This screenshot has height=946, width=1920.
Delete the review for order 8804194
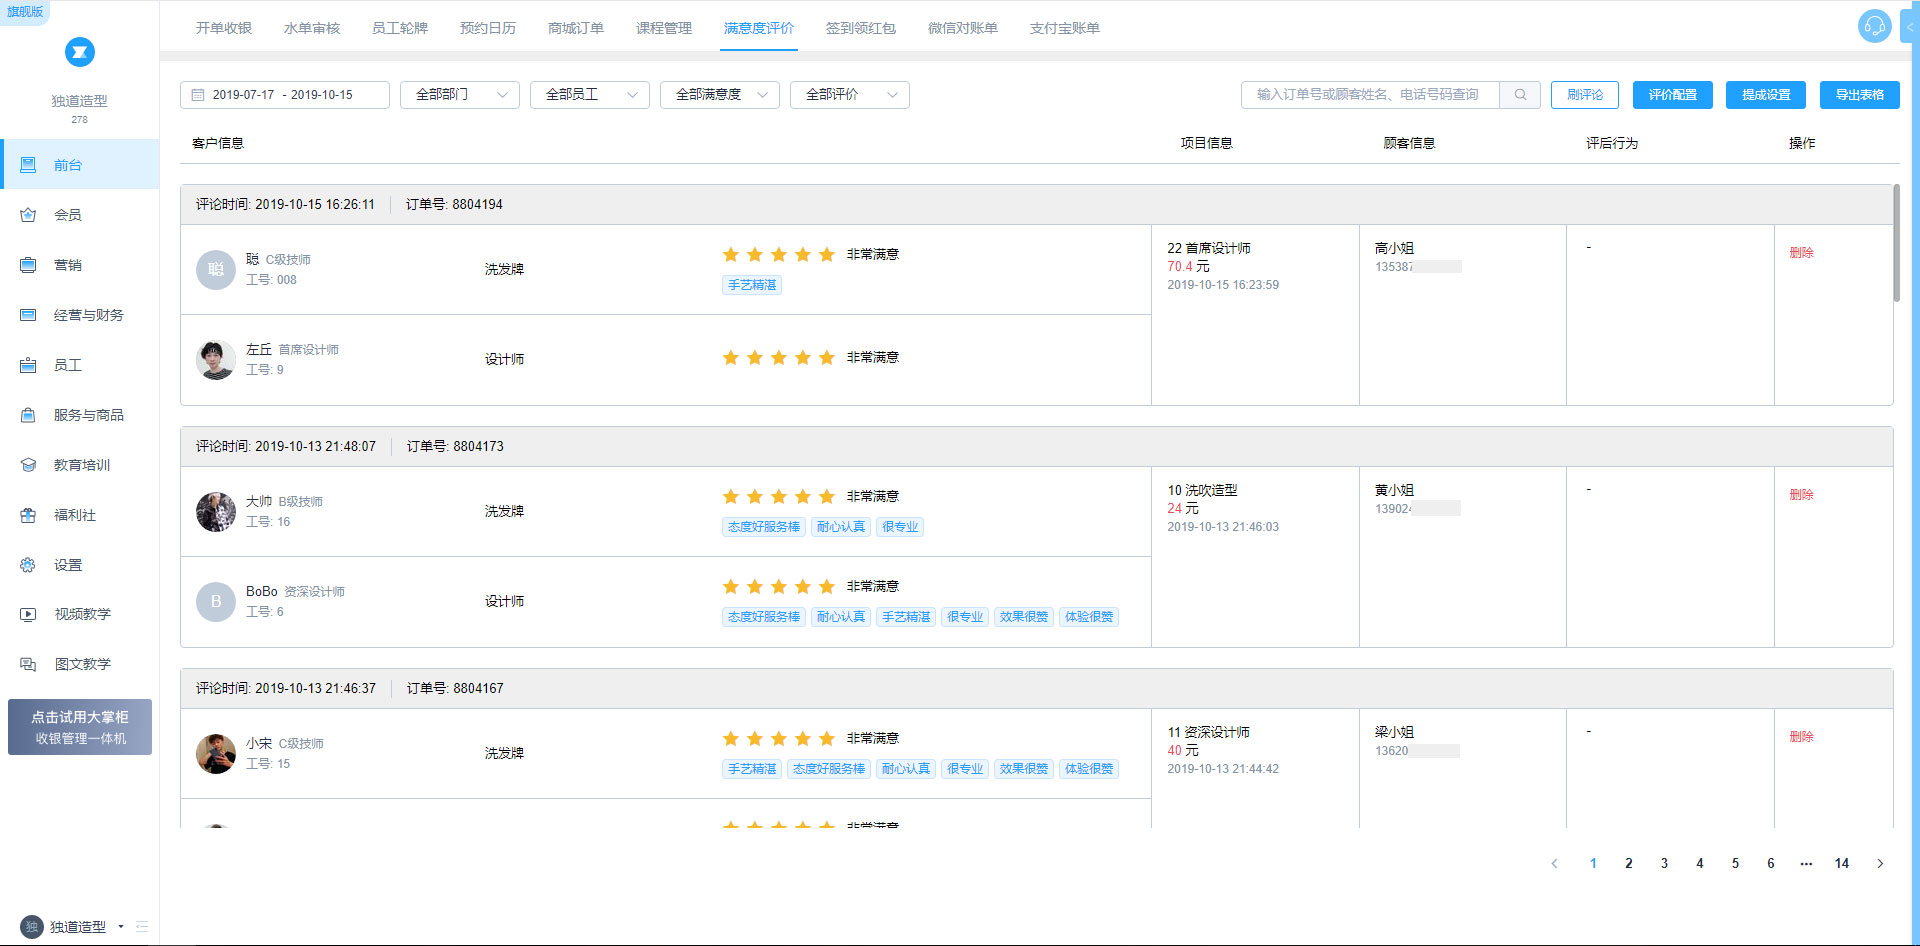[1801, 253]
